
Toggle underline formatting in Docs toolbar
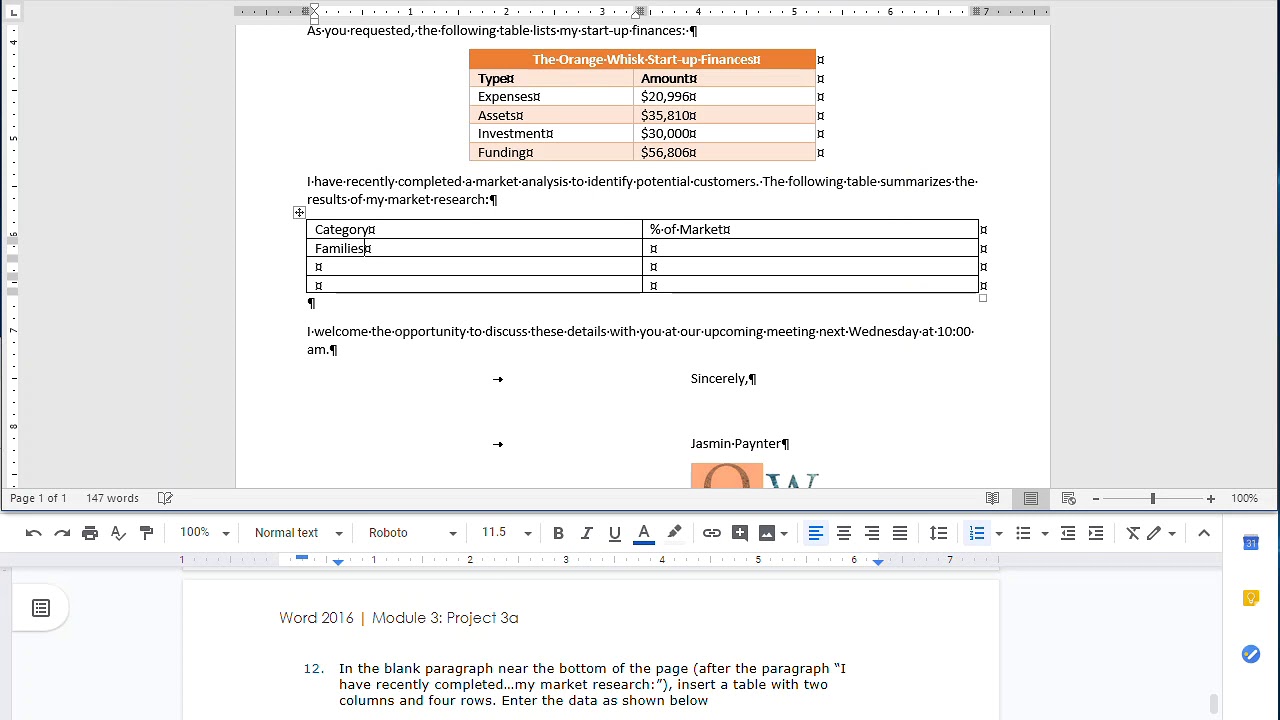click(x=615, y=533)
